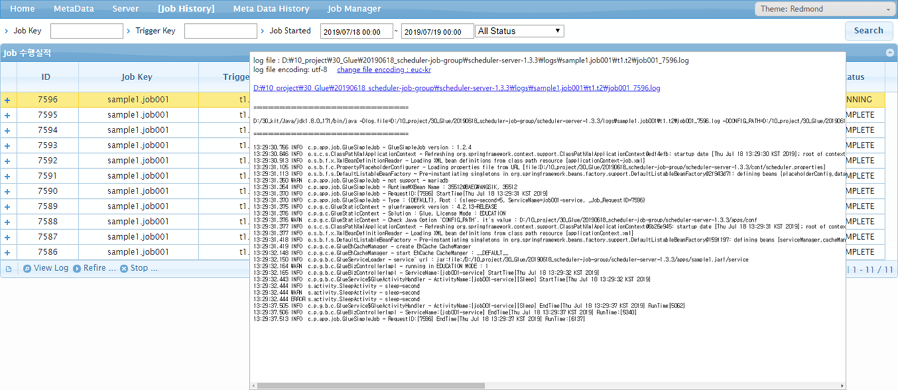Expand plus icon for job 7586
The image size is (898, 390).
(7, 252)
